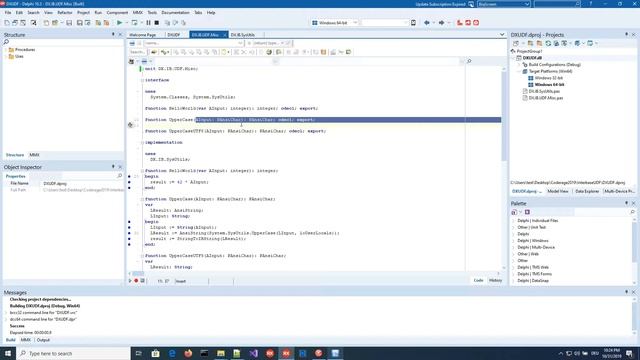640x360 pixels.
Task: Click the first red icon in main toolbar
Action: 460,23
